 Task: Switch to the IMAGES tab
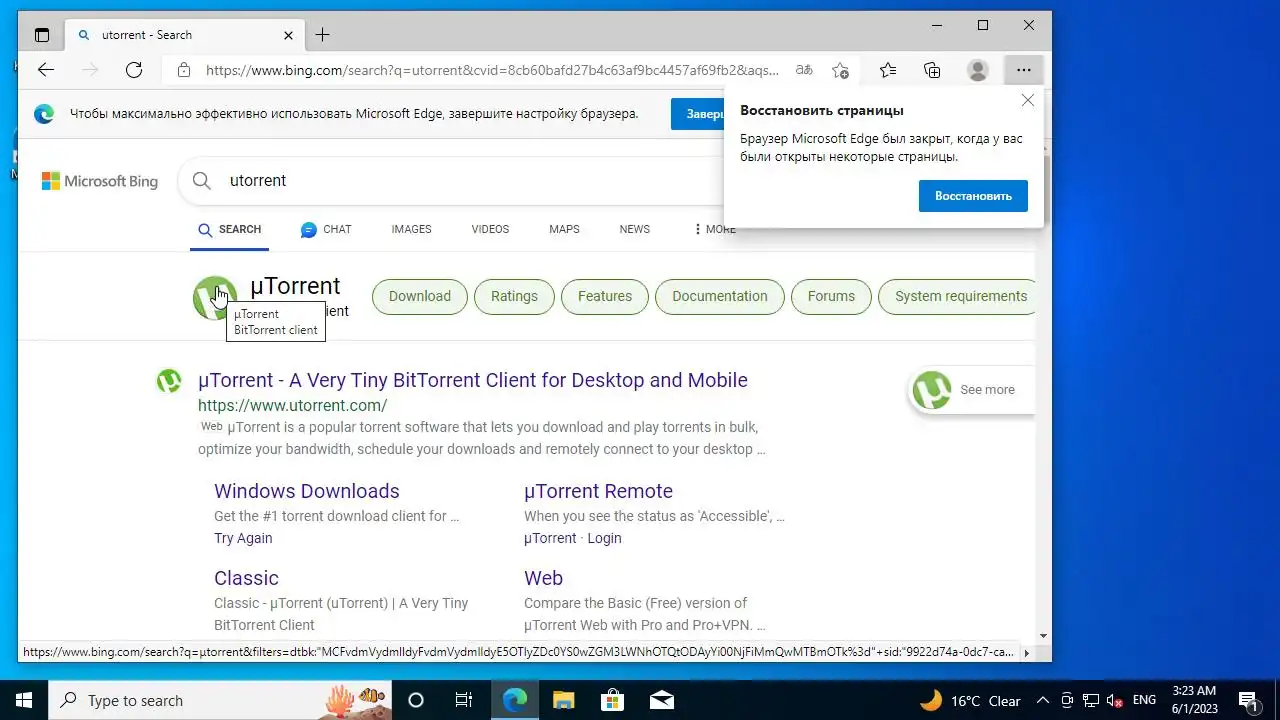pos(411,230)
